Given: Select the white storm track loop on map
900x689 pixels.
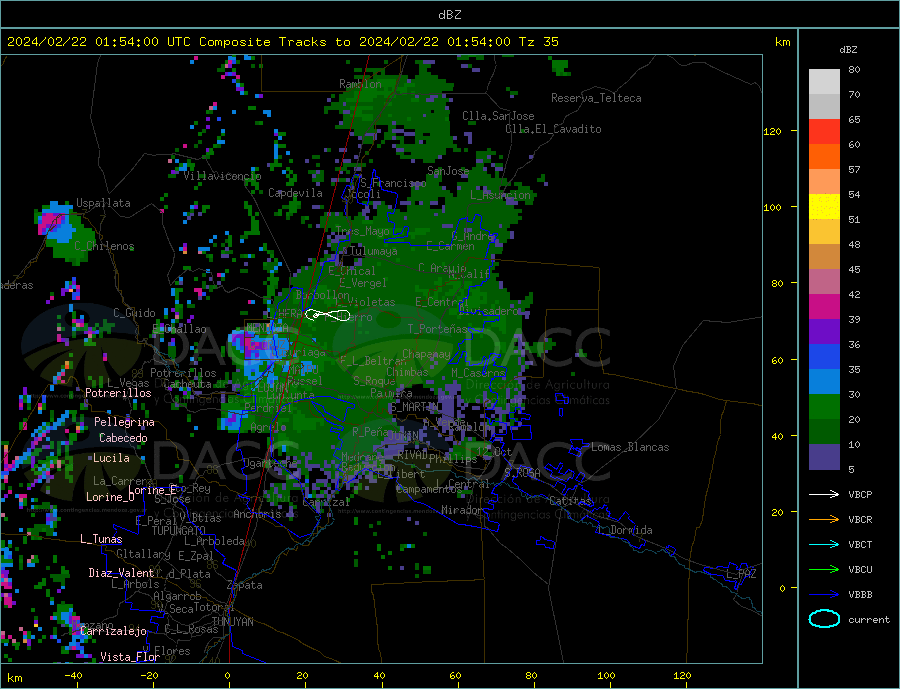Looking at the screenshot, I should (328, 315).
